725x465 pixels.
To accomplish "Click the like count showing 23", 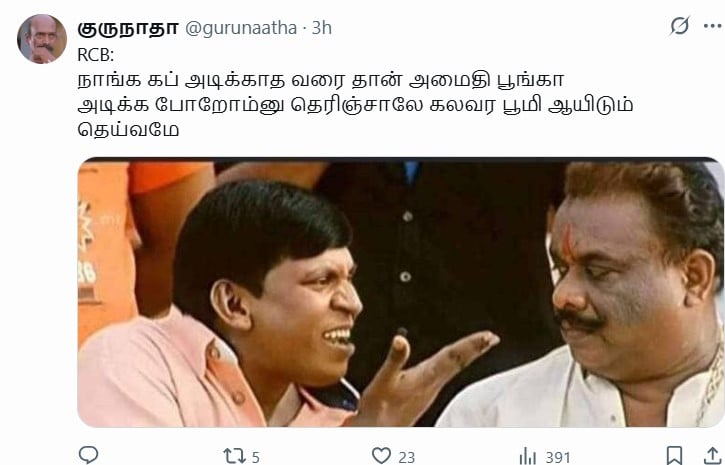I will click(x=406, y=458).
